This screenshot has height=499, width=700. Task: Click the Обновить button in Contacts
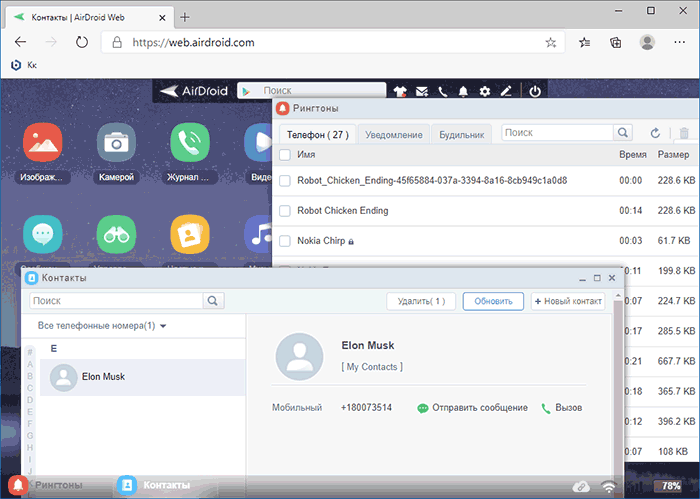[x=493, y=301]
